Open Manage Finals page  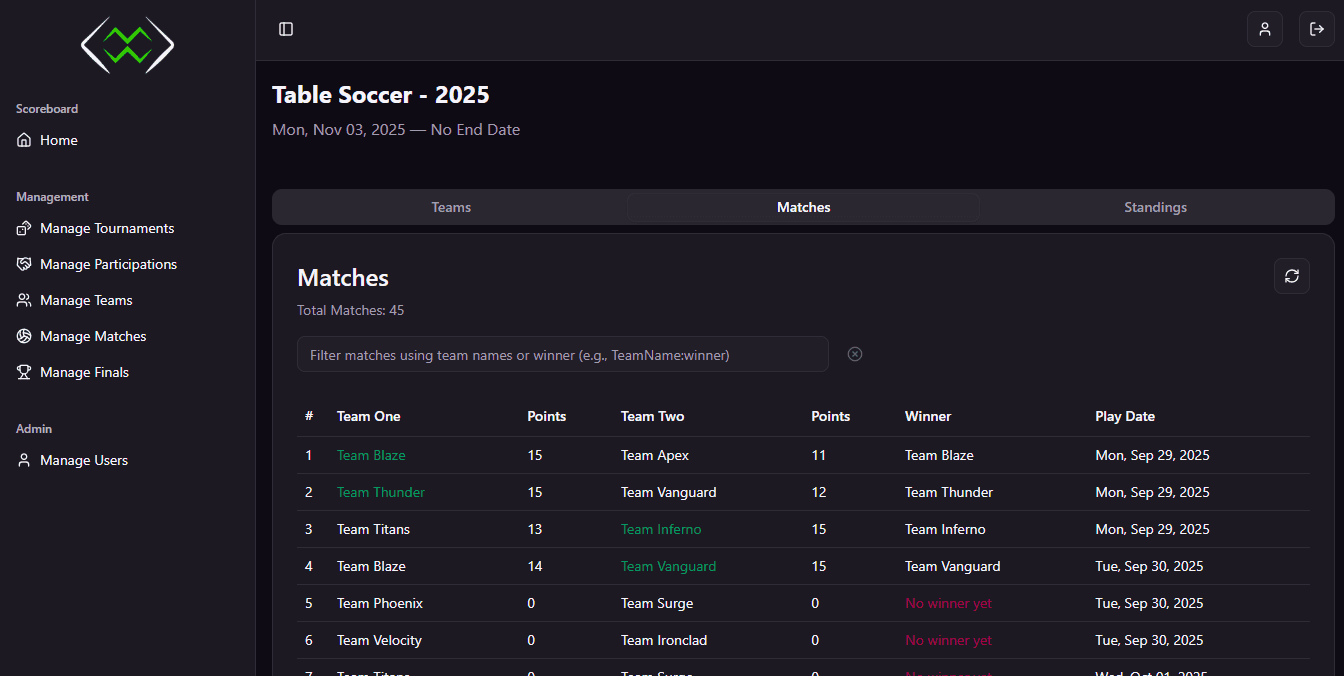tap(84, 372)
